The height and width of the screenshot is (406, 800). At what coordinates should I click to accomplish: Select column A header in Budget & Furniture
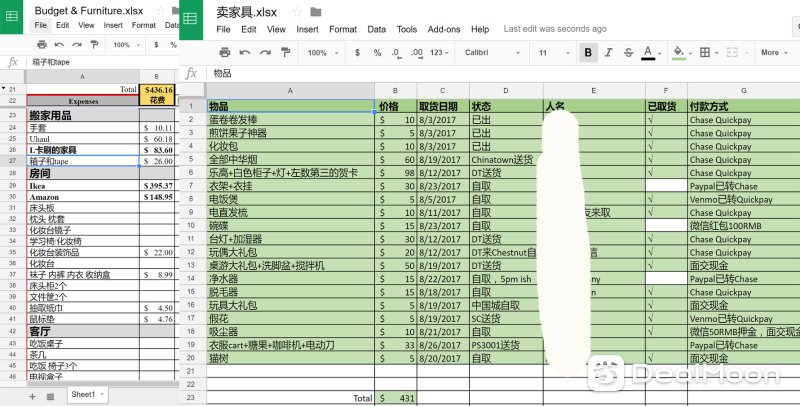click(82, 77)
